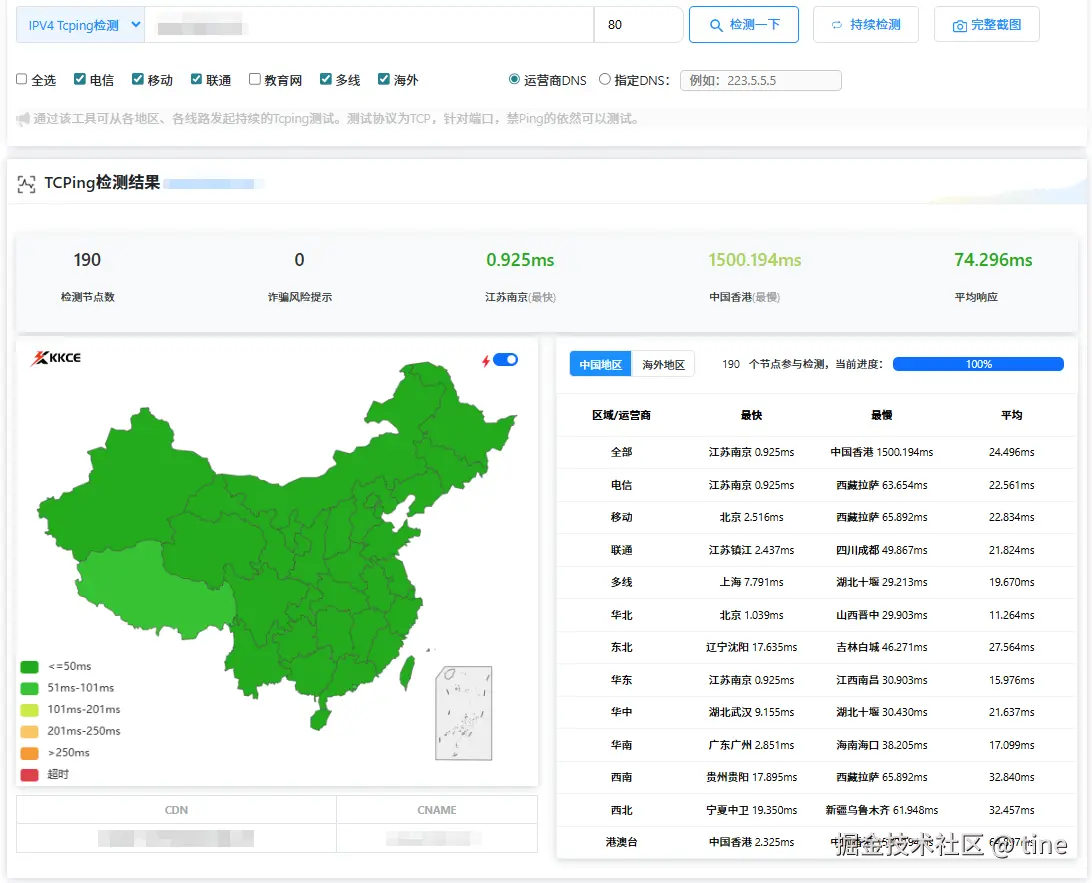Viewport: 1092px width, 883px height.
Task: Click the 74.296ms average summary value
Action: [x=993, y=260]
